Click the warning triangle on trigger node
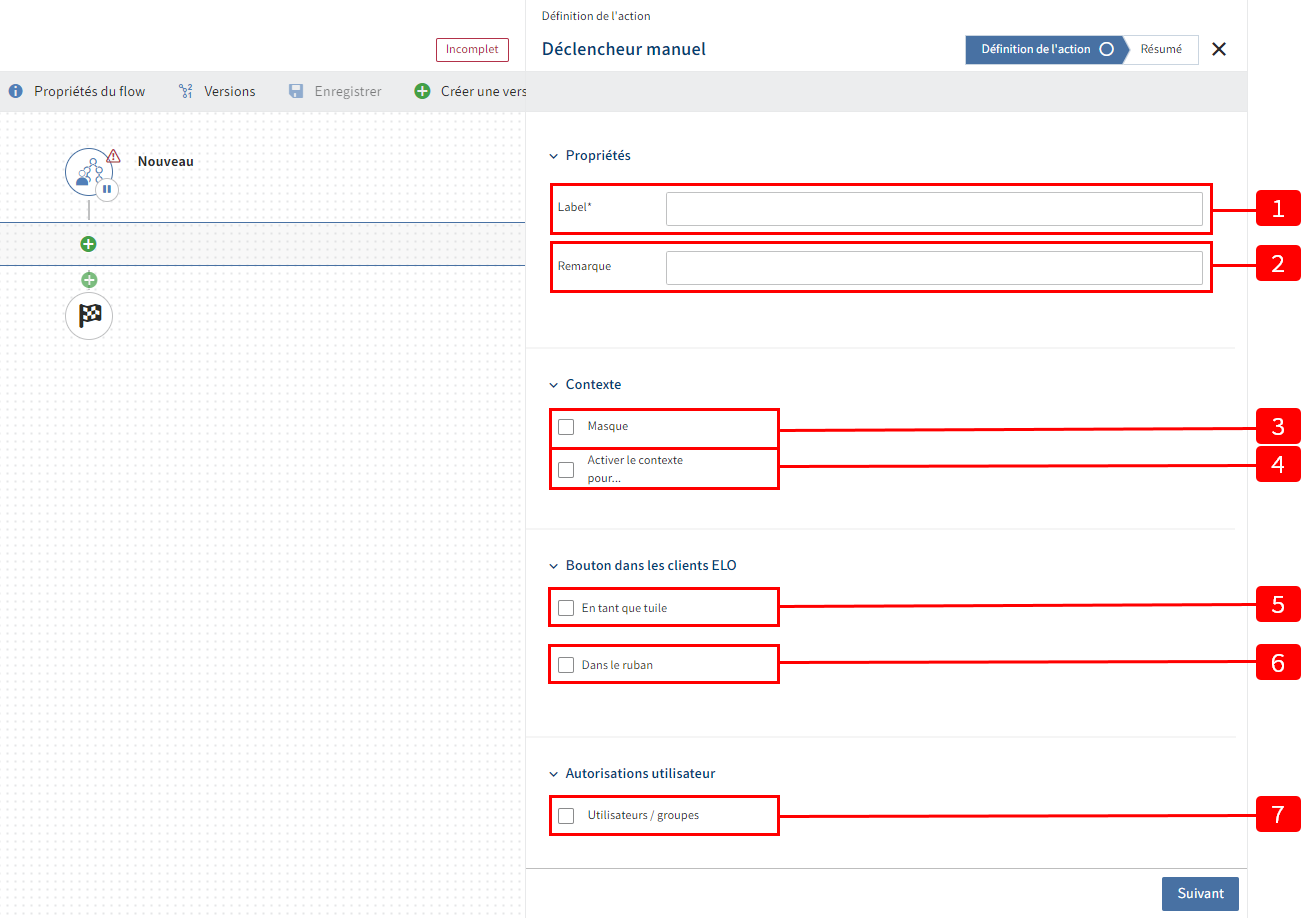The image size is (1303, 918). pyautogui.click(x=113, y=156)
